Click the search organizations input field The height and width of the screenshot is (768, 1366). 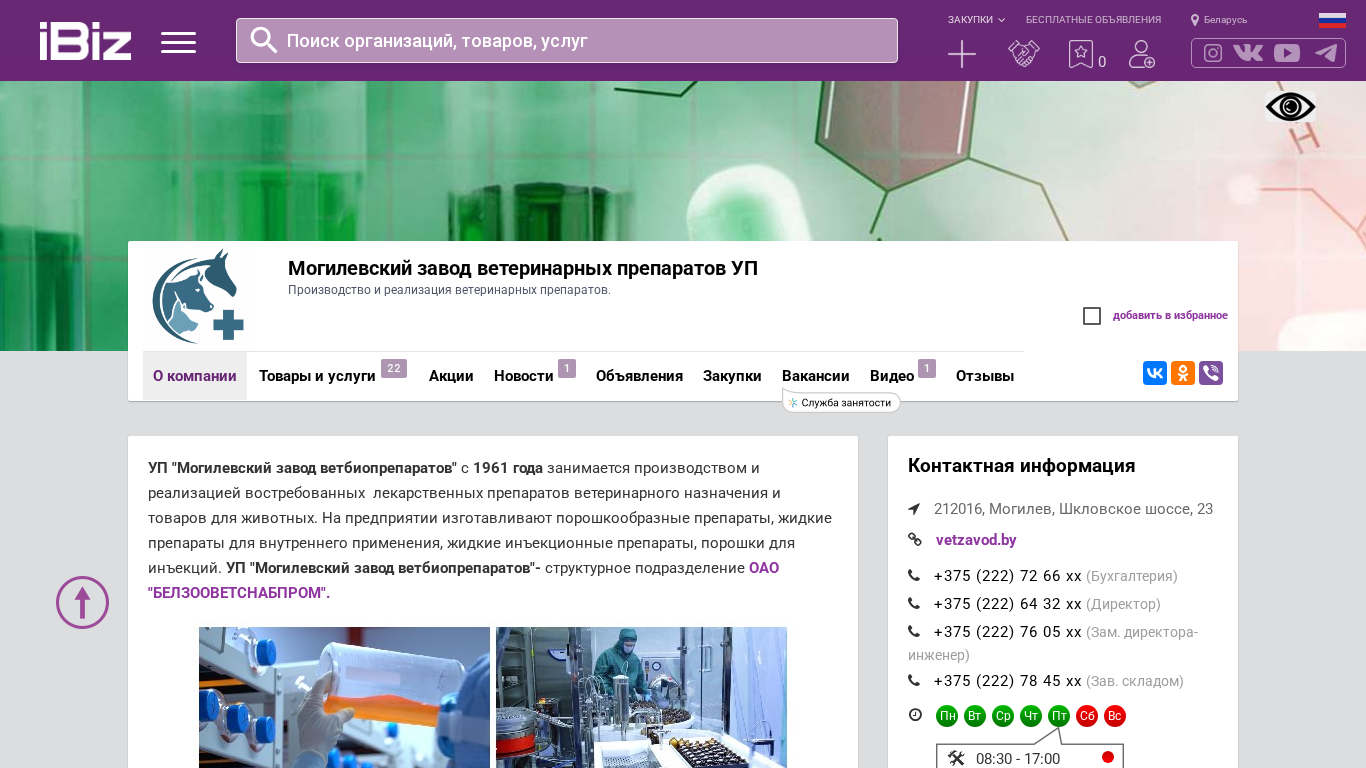tap(580, 41)
